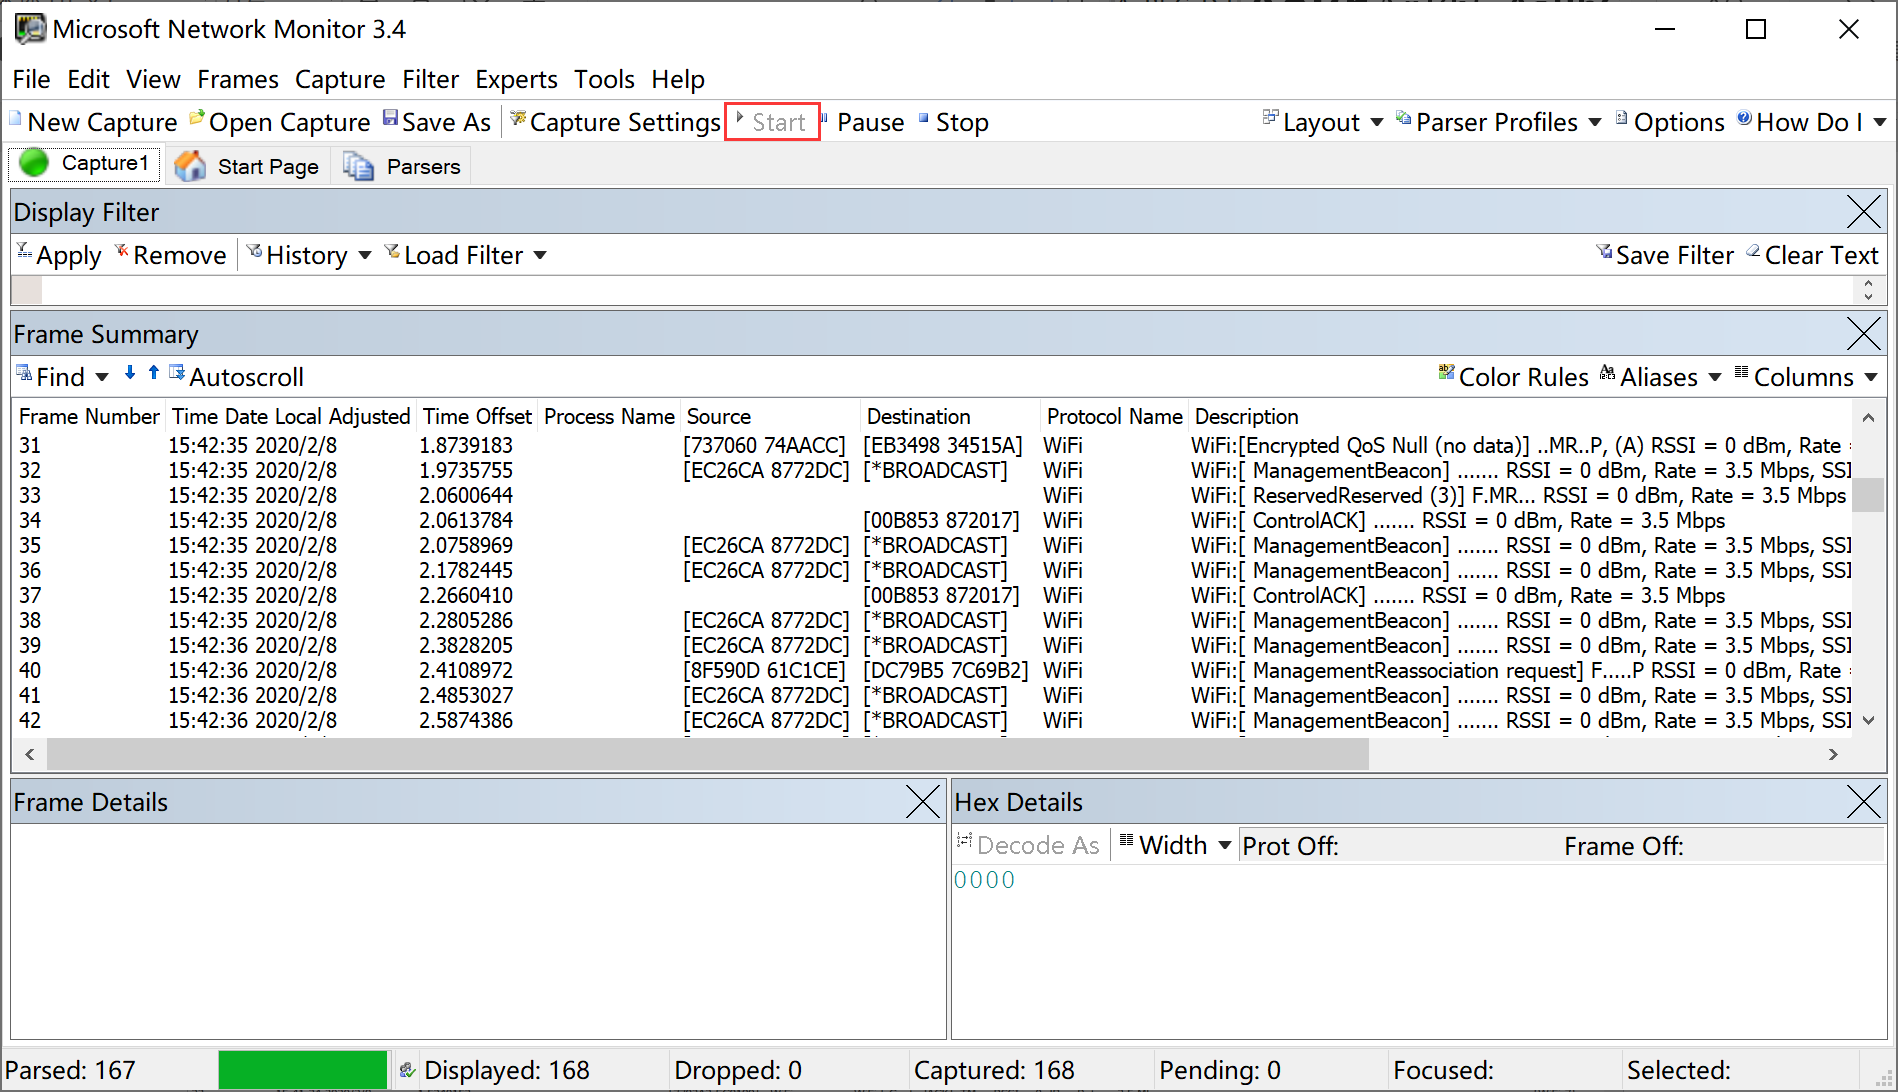Click Clear Text in Display Filter
Screen dimensions: 1898x1092
1812,255
